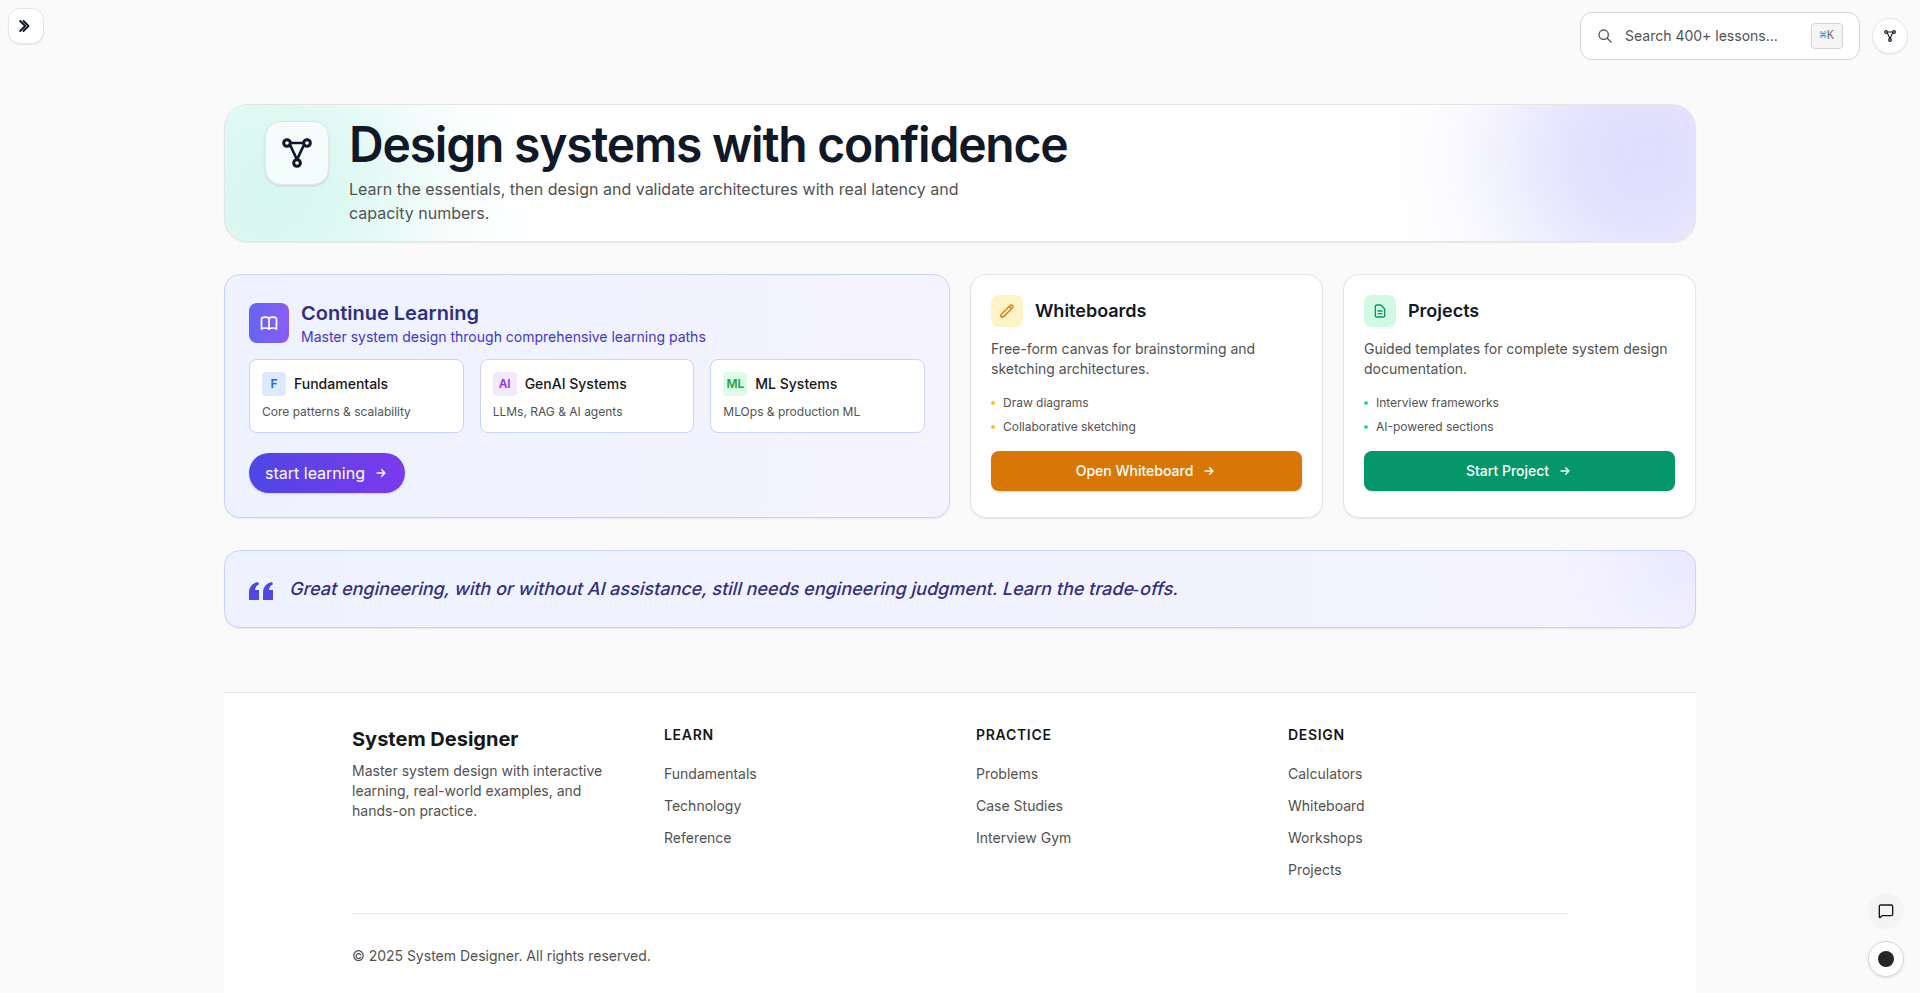This screenshot has width=1920, height=993.
Task: Click the hero network logo icon
Action: pyautogui.click(x=297, y=153)
